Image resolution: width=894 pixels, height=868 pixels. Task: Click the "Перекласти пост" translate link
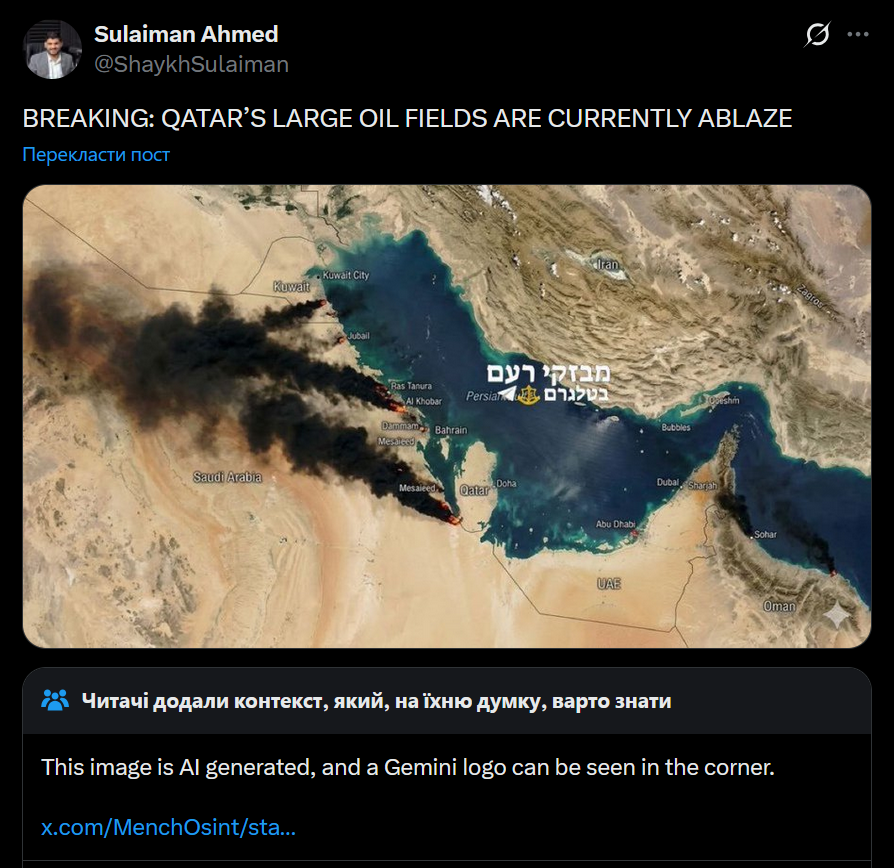(96, 155)
